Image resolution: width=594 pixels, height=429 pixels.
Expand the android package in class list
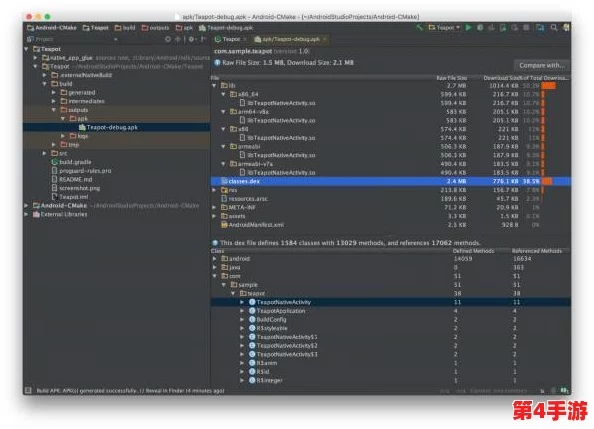[214, 258]
